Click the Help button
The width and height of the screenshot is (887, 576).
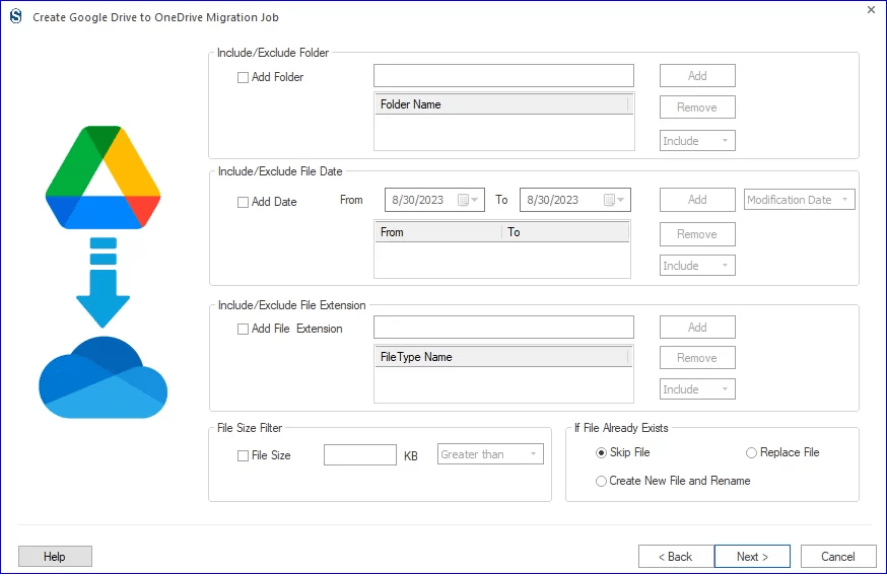(55, 556)
